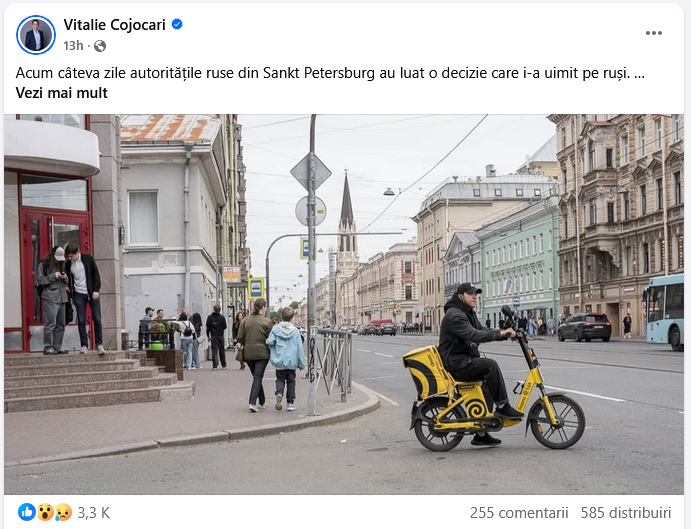
Task: Click the post text about Sankt Petersburg
Action: tap(330, 73)
